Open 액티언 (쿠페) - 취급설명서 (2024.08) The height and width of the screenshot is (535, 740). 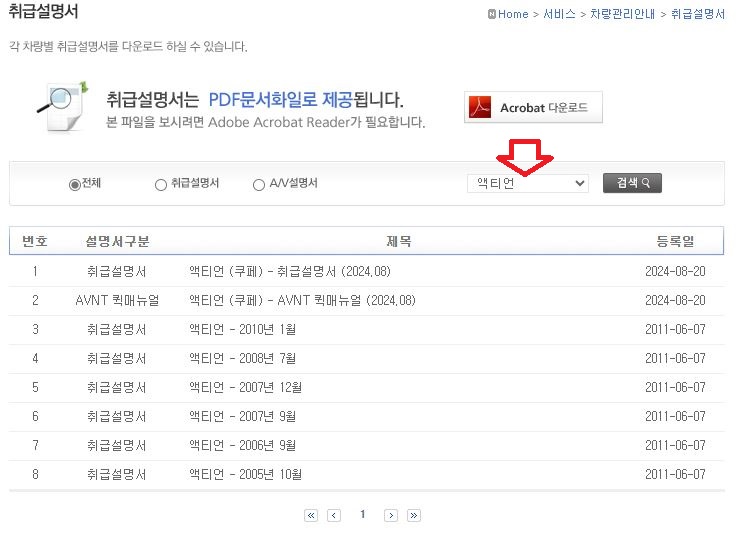tap(290, 271)
